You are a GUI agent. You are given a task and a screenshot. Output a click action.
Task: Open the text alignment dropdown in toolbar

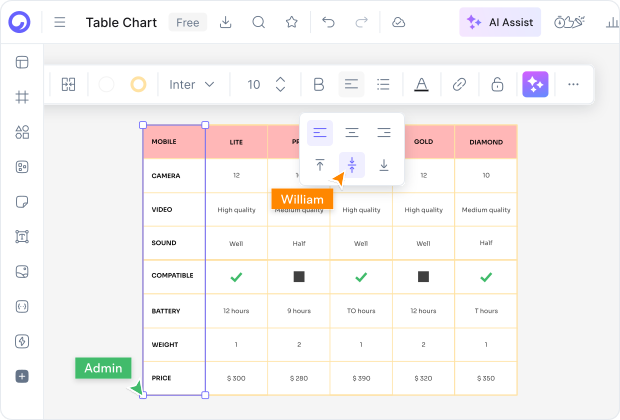[351, 85]
